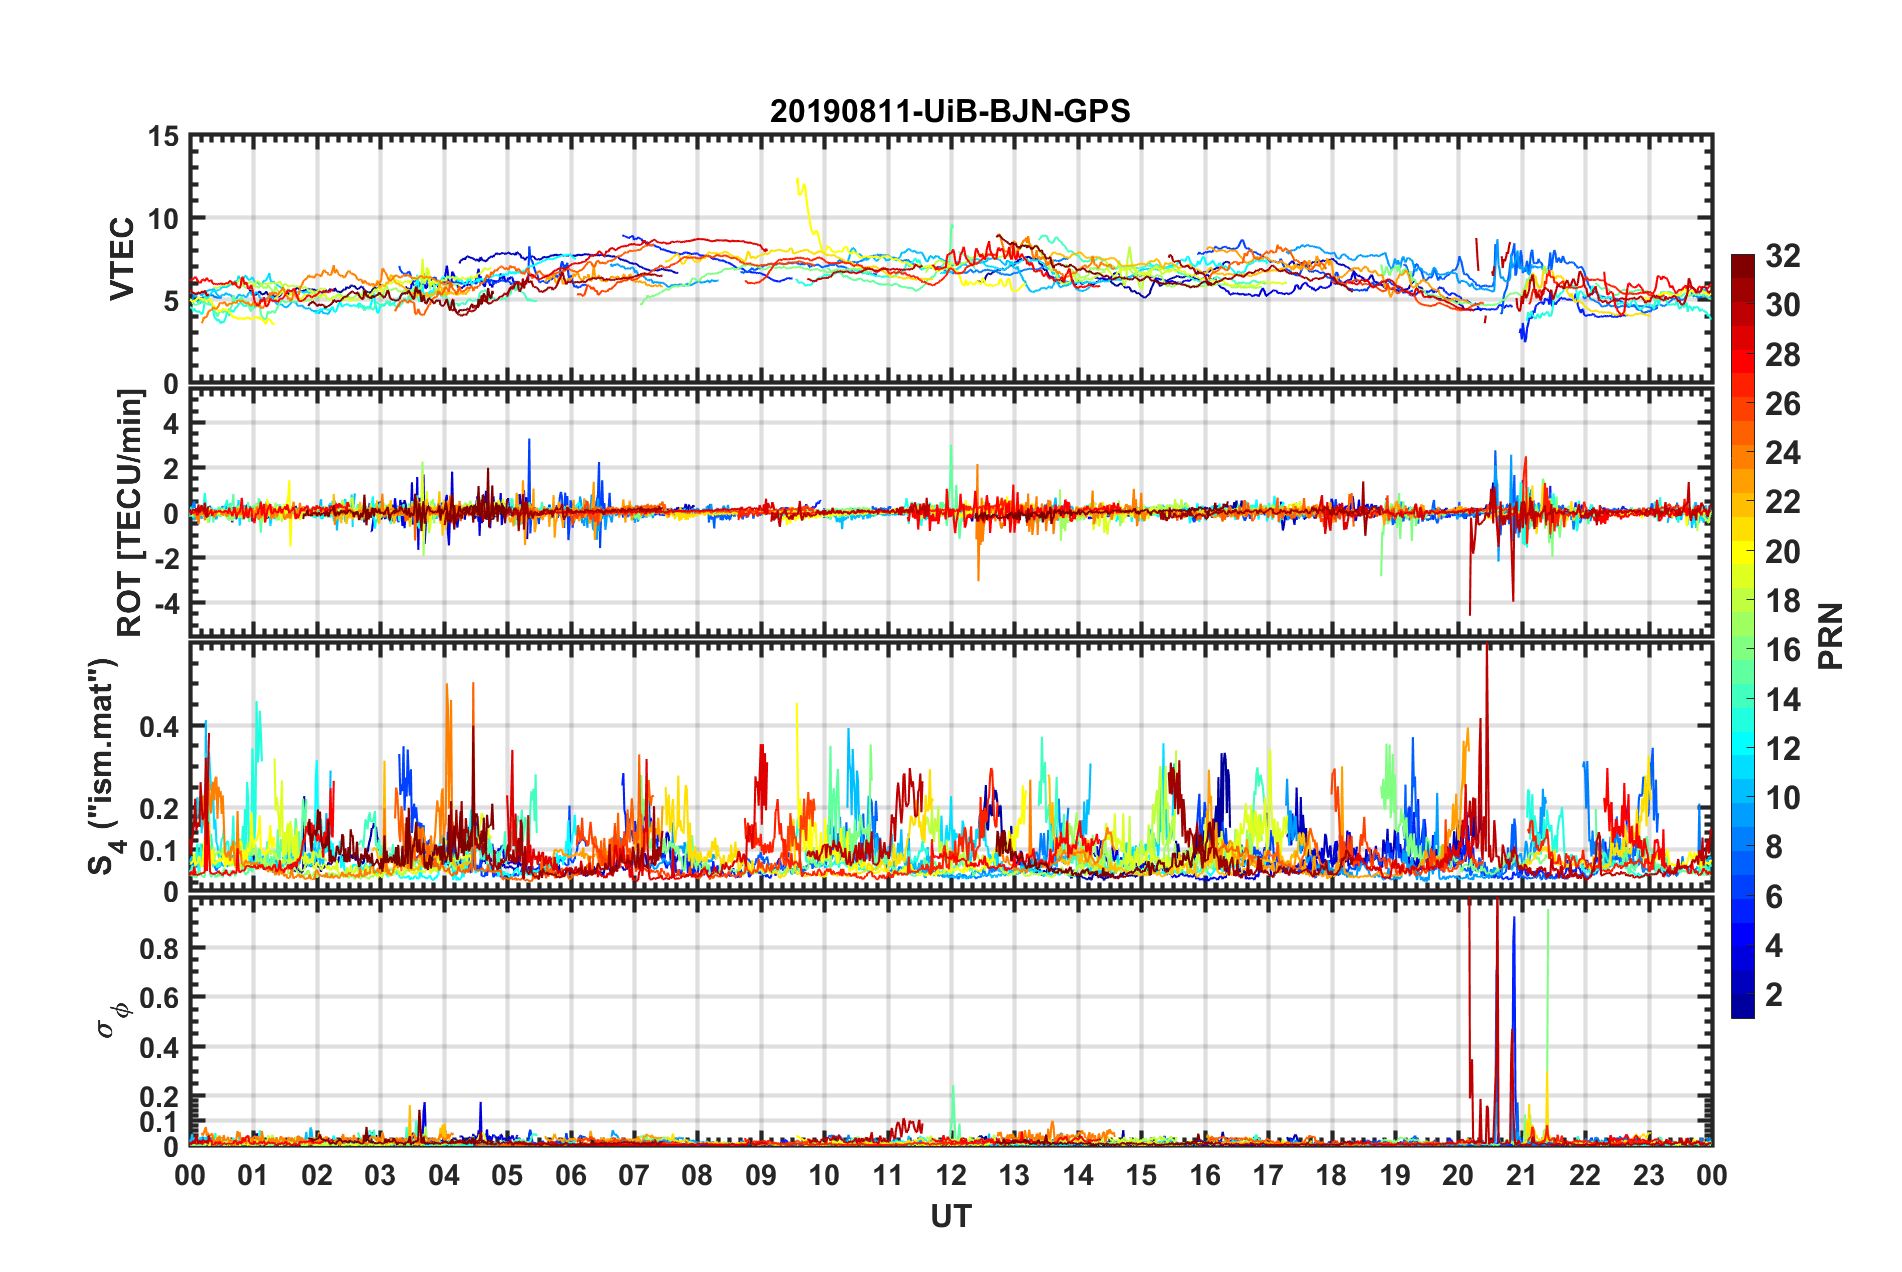The height and width of the screenshot is (1272, 1902).
Task: Click the PRN colorbar
Action: coord(1742,636)
